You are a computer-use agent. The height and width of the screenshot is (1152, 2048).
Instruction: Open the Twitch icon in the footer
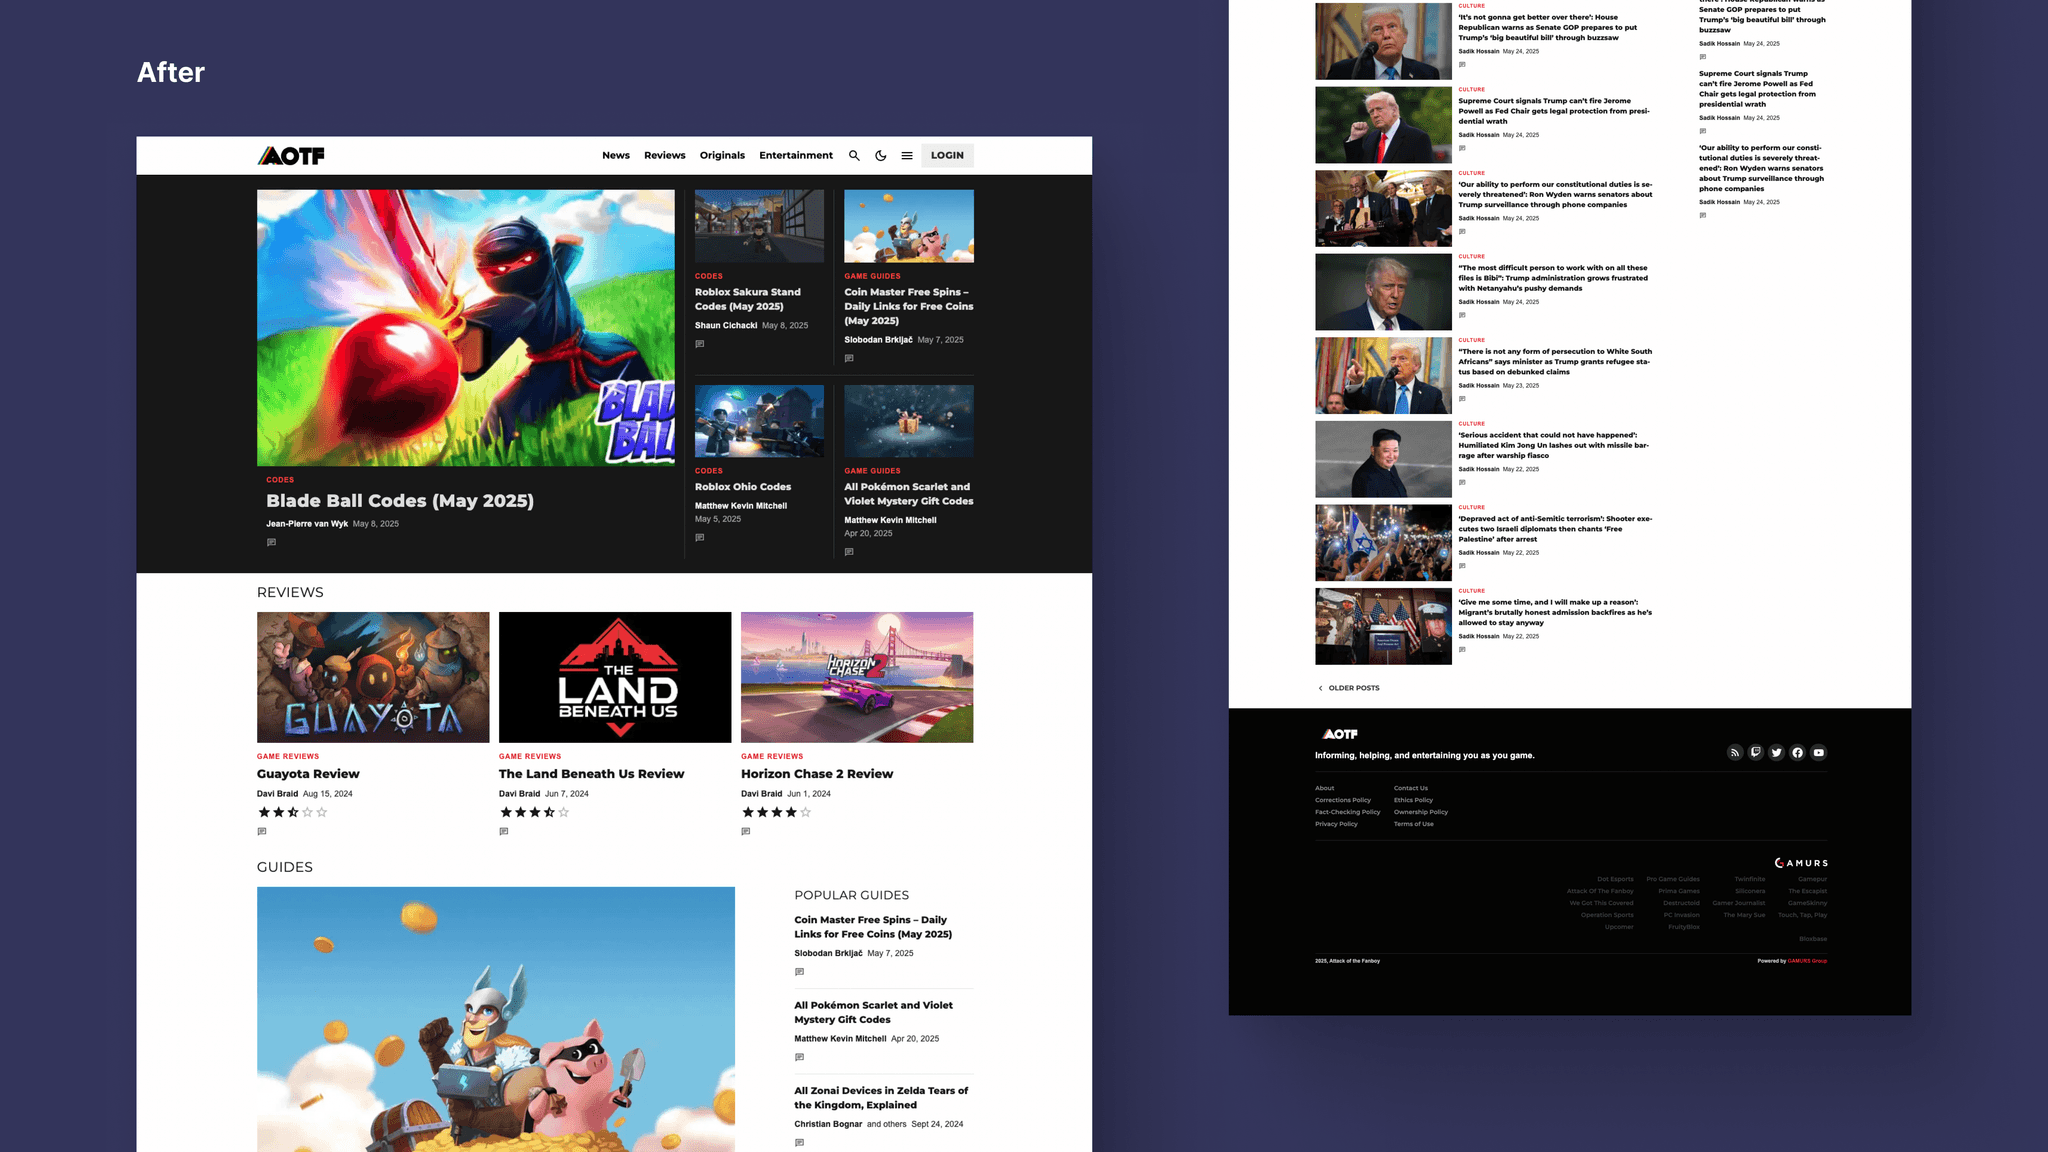(x=1756, y=753)
